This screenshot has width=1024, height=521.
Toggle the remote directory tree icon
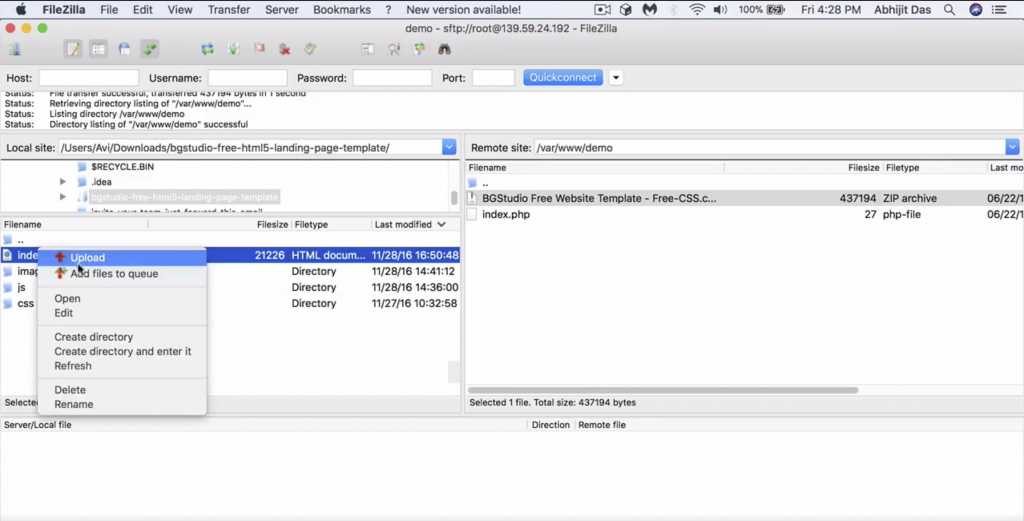pyautogui.click(x=124, y=50)
